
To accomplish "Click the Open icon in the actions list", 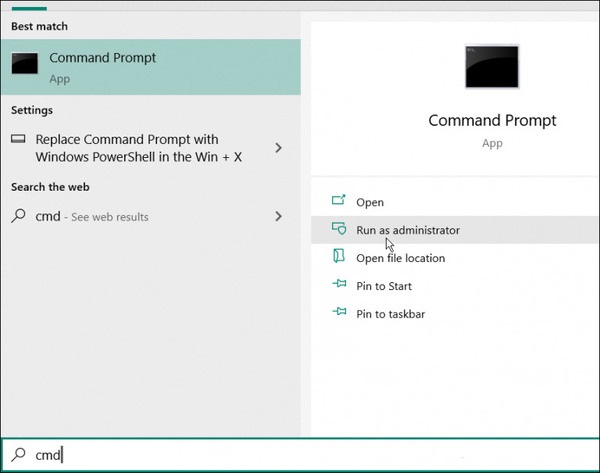I will pos(339,200).
